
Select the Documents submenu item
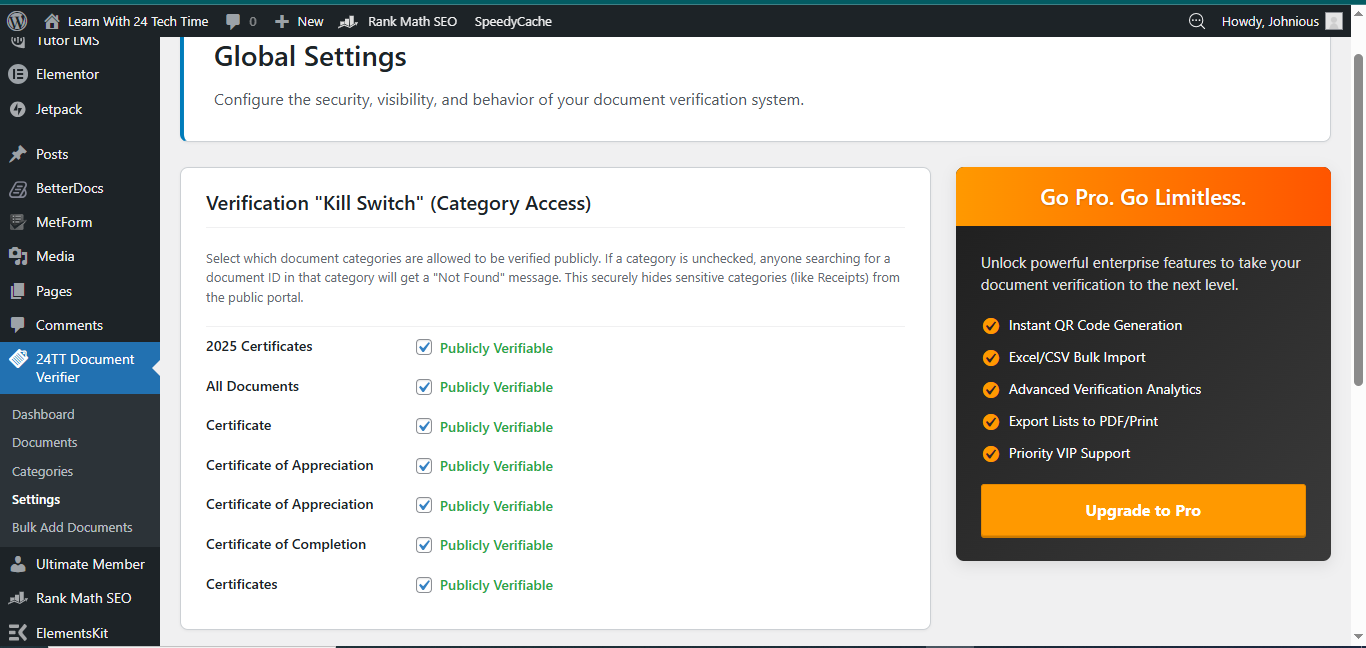[44, 442]
